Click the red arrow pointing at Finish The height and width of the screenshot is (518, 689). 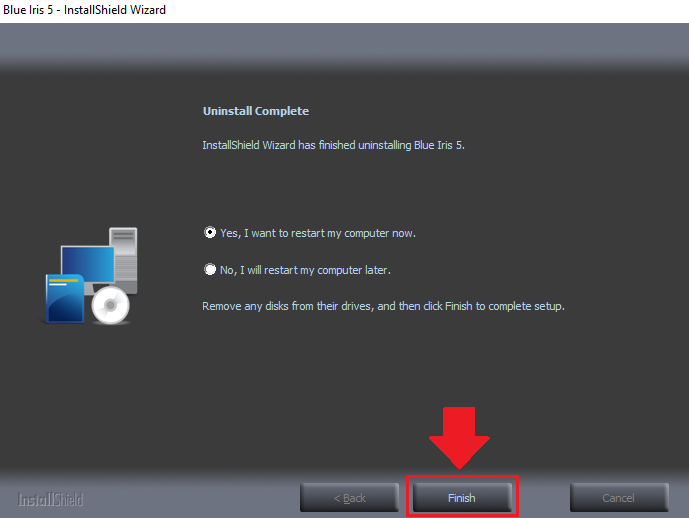(x=459, y=437)
